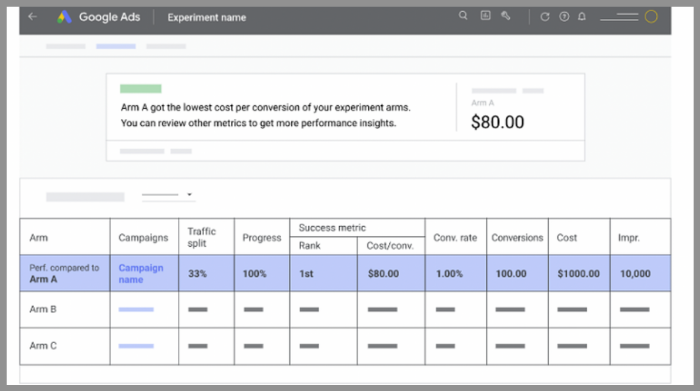Open the help question mark icon
Screen dimensions: 700x391
pos(564,17)
